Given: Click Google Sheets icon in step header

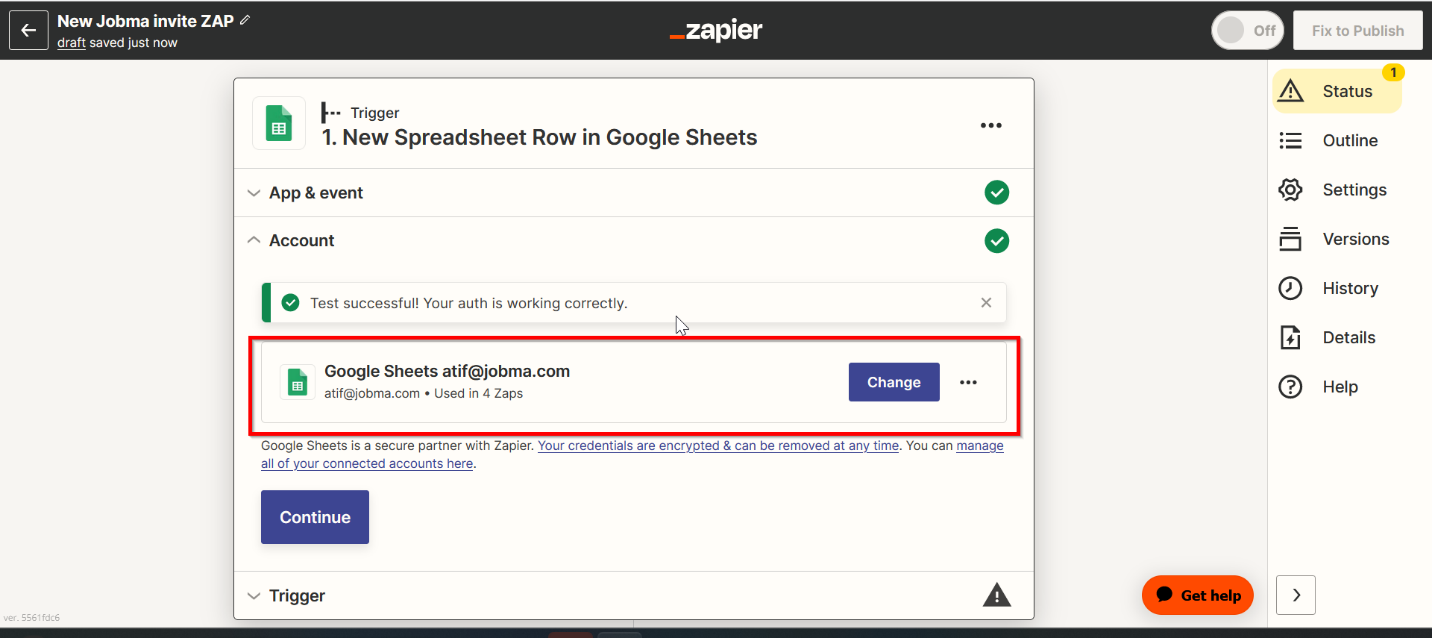Looking at the screenshot, I should [279, 124].
